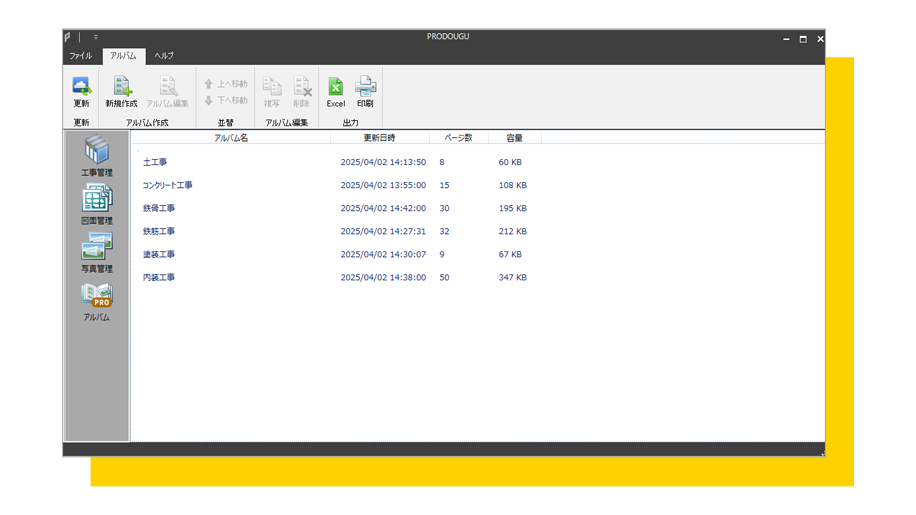916x515 pixels.
Task: Open the ファイル menu tab
Action: 80,56
